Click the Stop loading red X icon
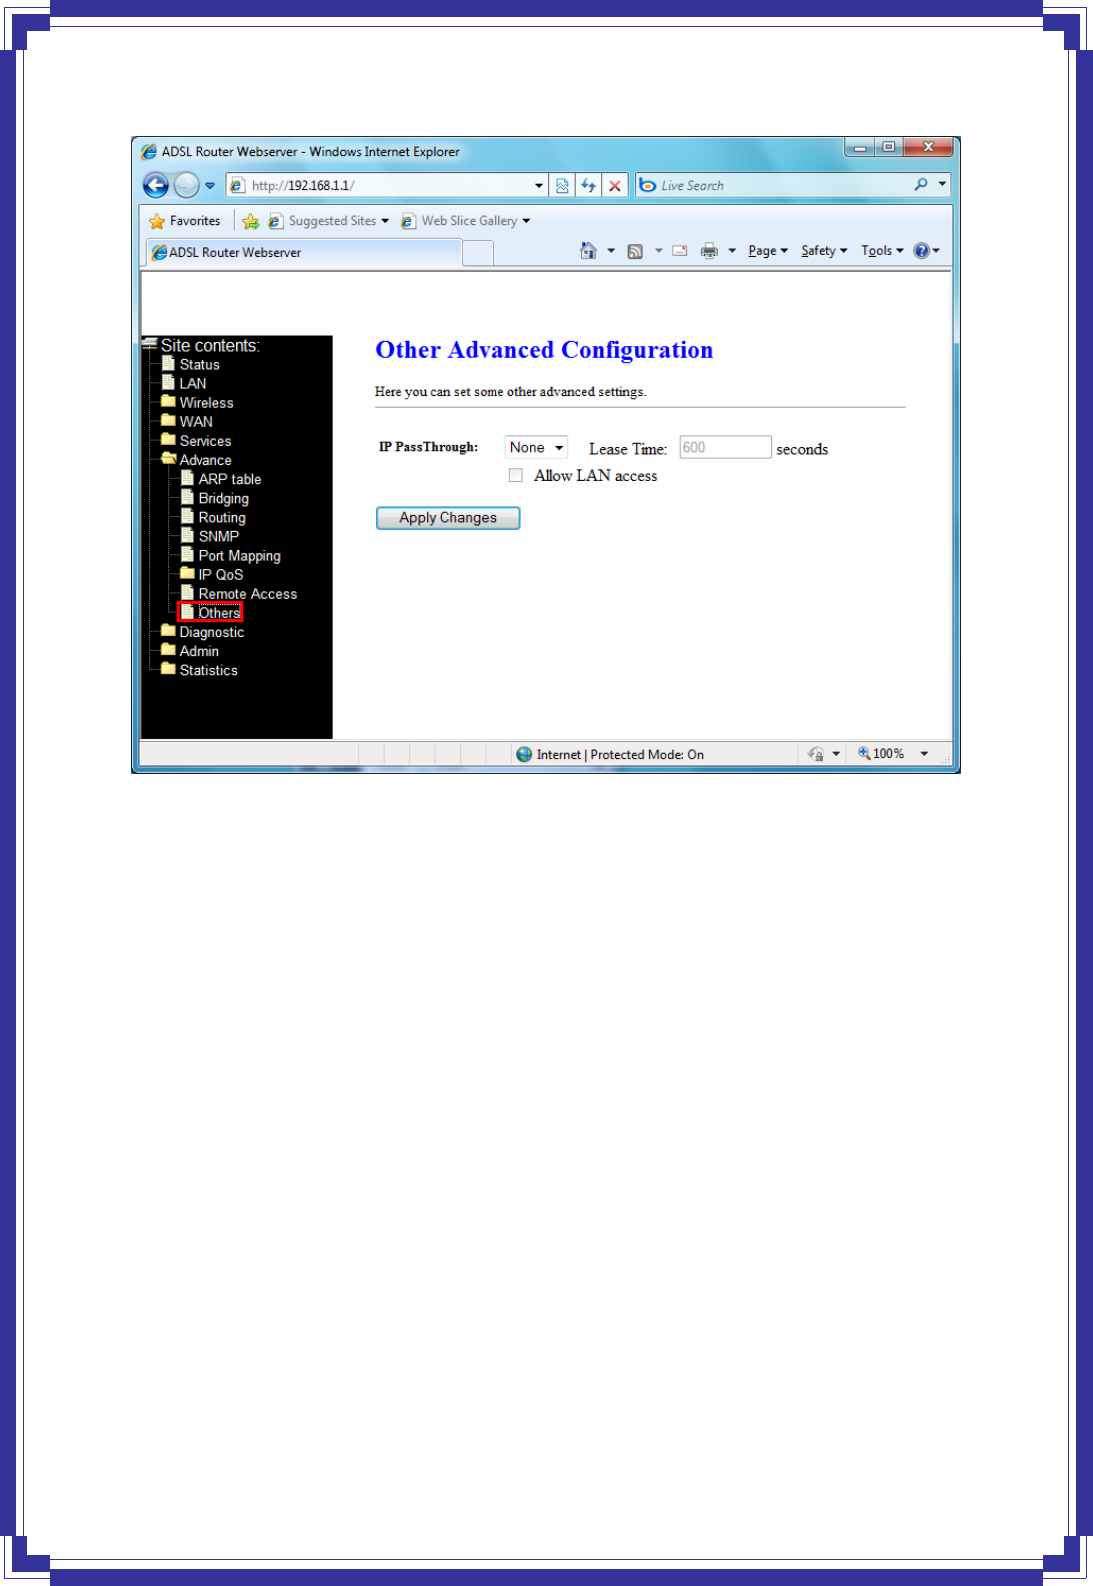 [615, 185]
